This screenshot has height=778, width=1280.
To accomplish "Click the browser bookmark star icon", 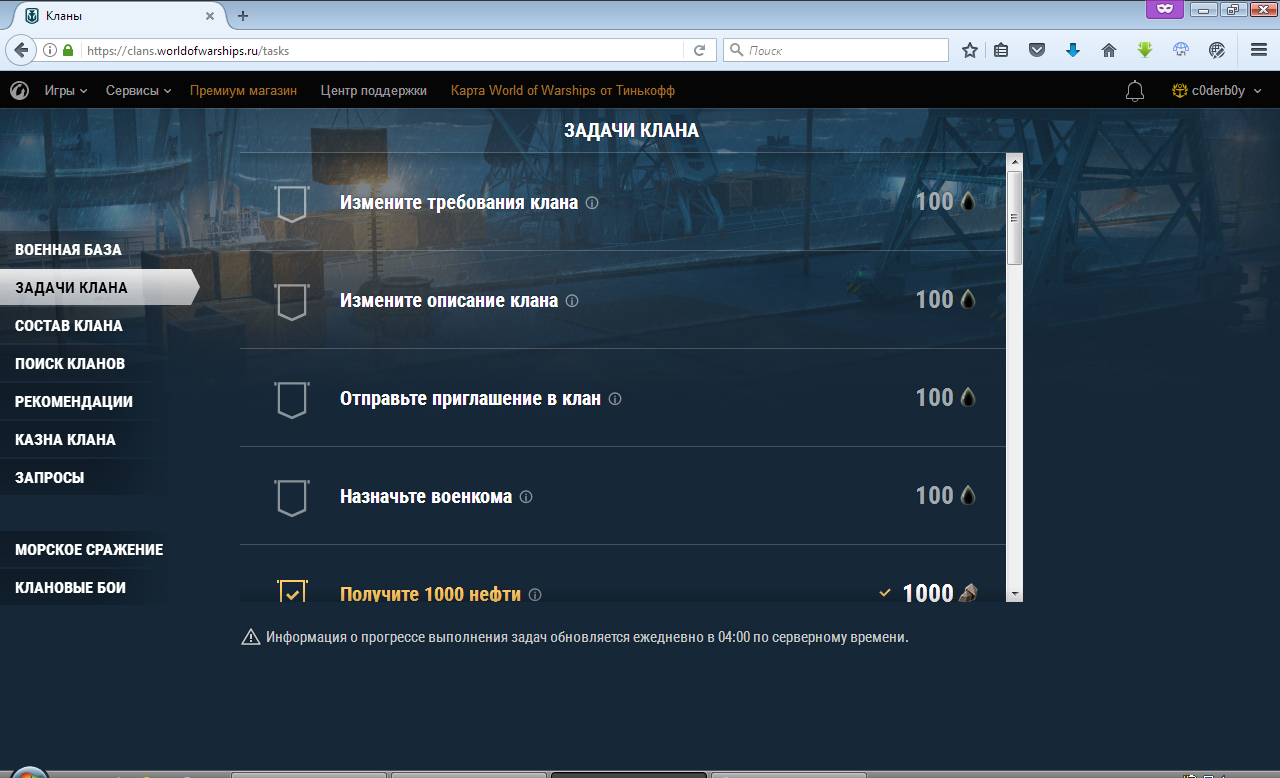I will pos(970,50).
